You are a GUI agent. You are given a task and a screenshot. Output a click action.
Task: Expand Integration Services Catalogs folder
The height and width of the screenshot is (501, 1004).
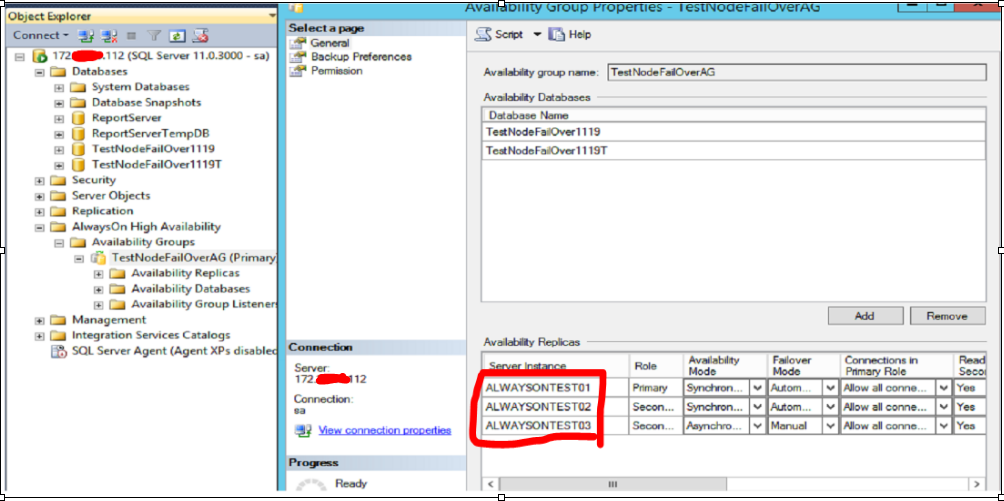coord(39,336)
